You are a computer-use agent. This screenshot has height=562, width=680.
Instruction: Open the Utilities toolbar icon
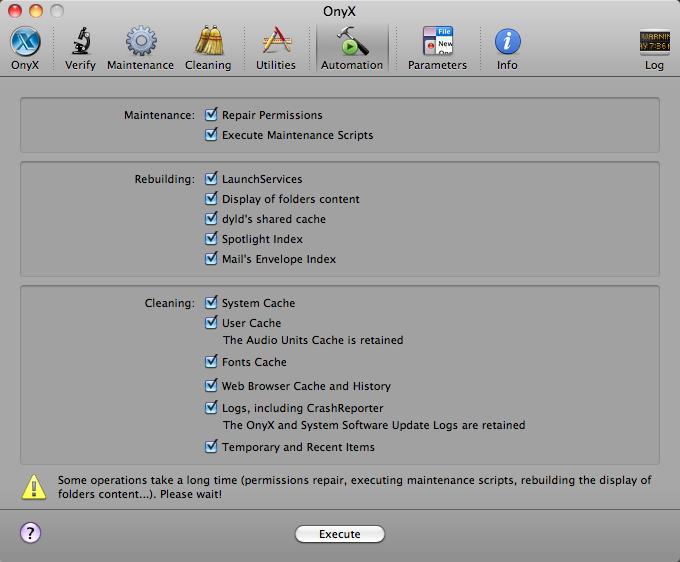coord(276,43)
